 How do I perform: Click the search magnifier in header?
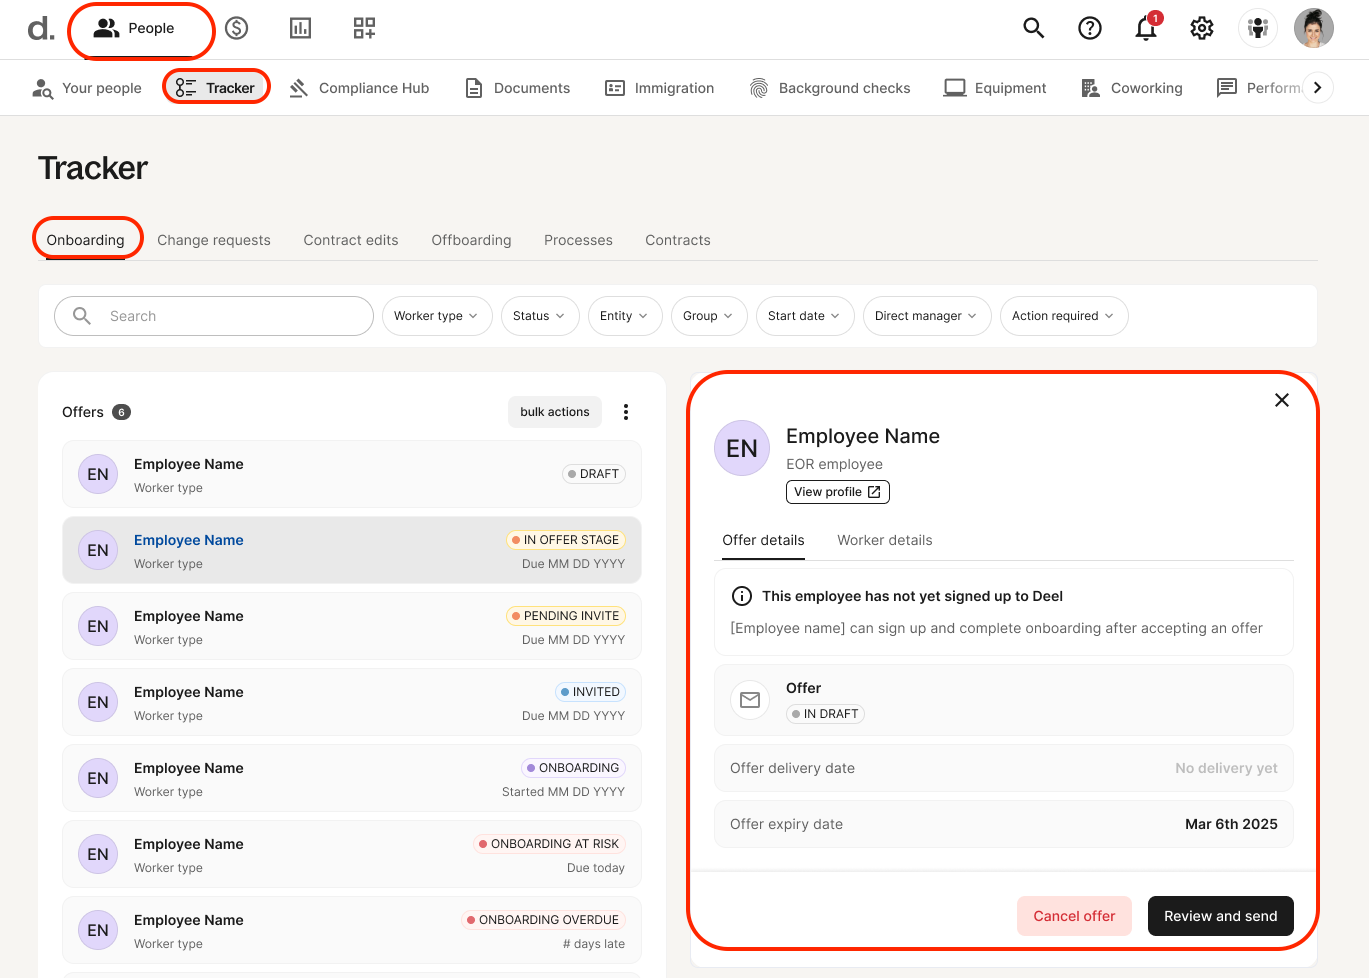[x=1033, y=28]
